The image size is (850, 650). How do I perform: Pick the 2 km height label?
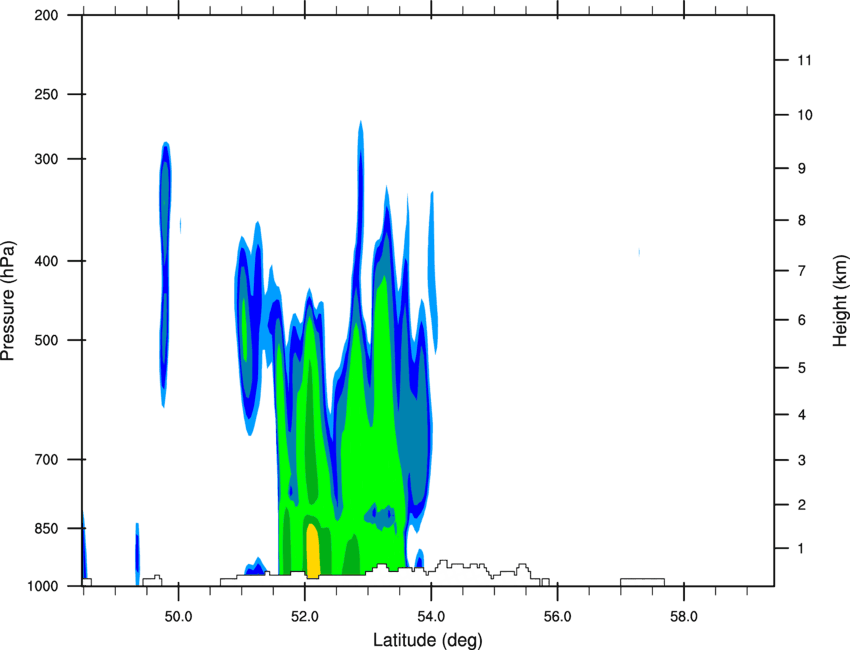802,505
